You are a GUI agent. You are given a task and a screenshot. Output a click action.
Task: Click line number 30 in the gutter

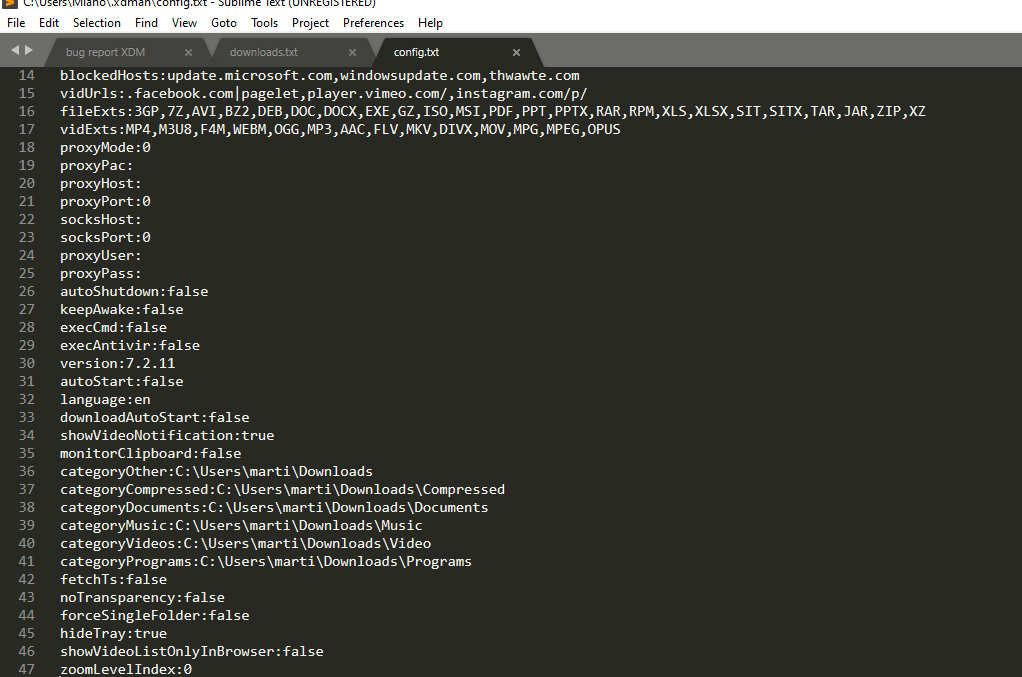tap(27, 363)
